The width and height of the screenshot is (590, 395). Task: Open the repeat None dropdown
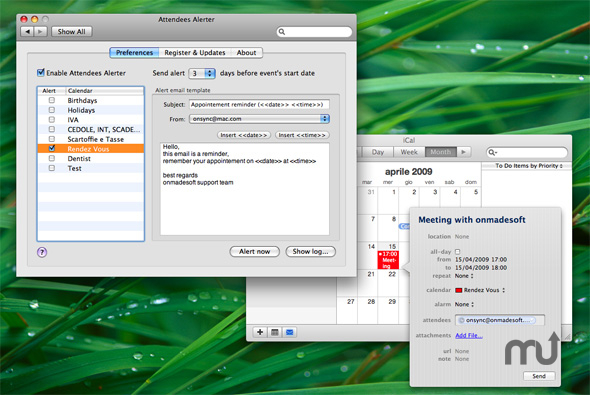click(x=464, y=276)
